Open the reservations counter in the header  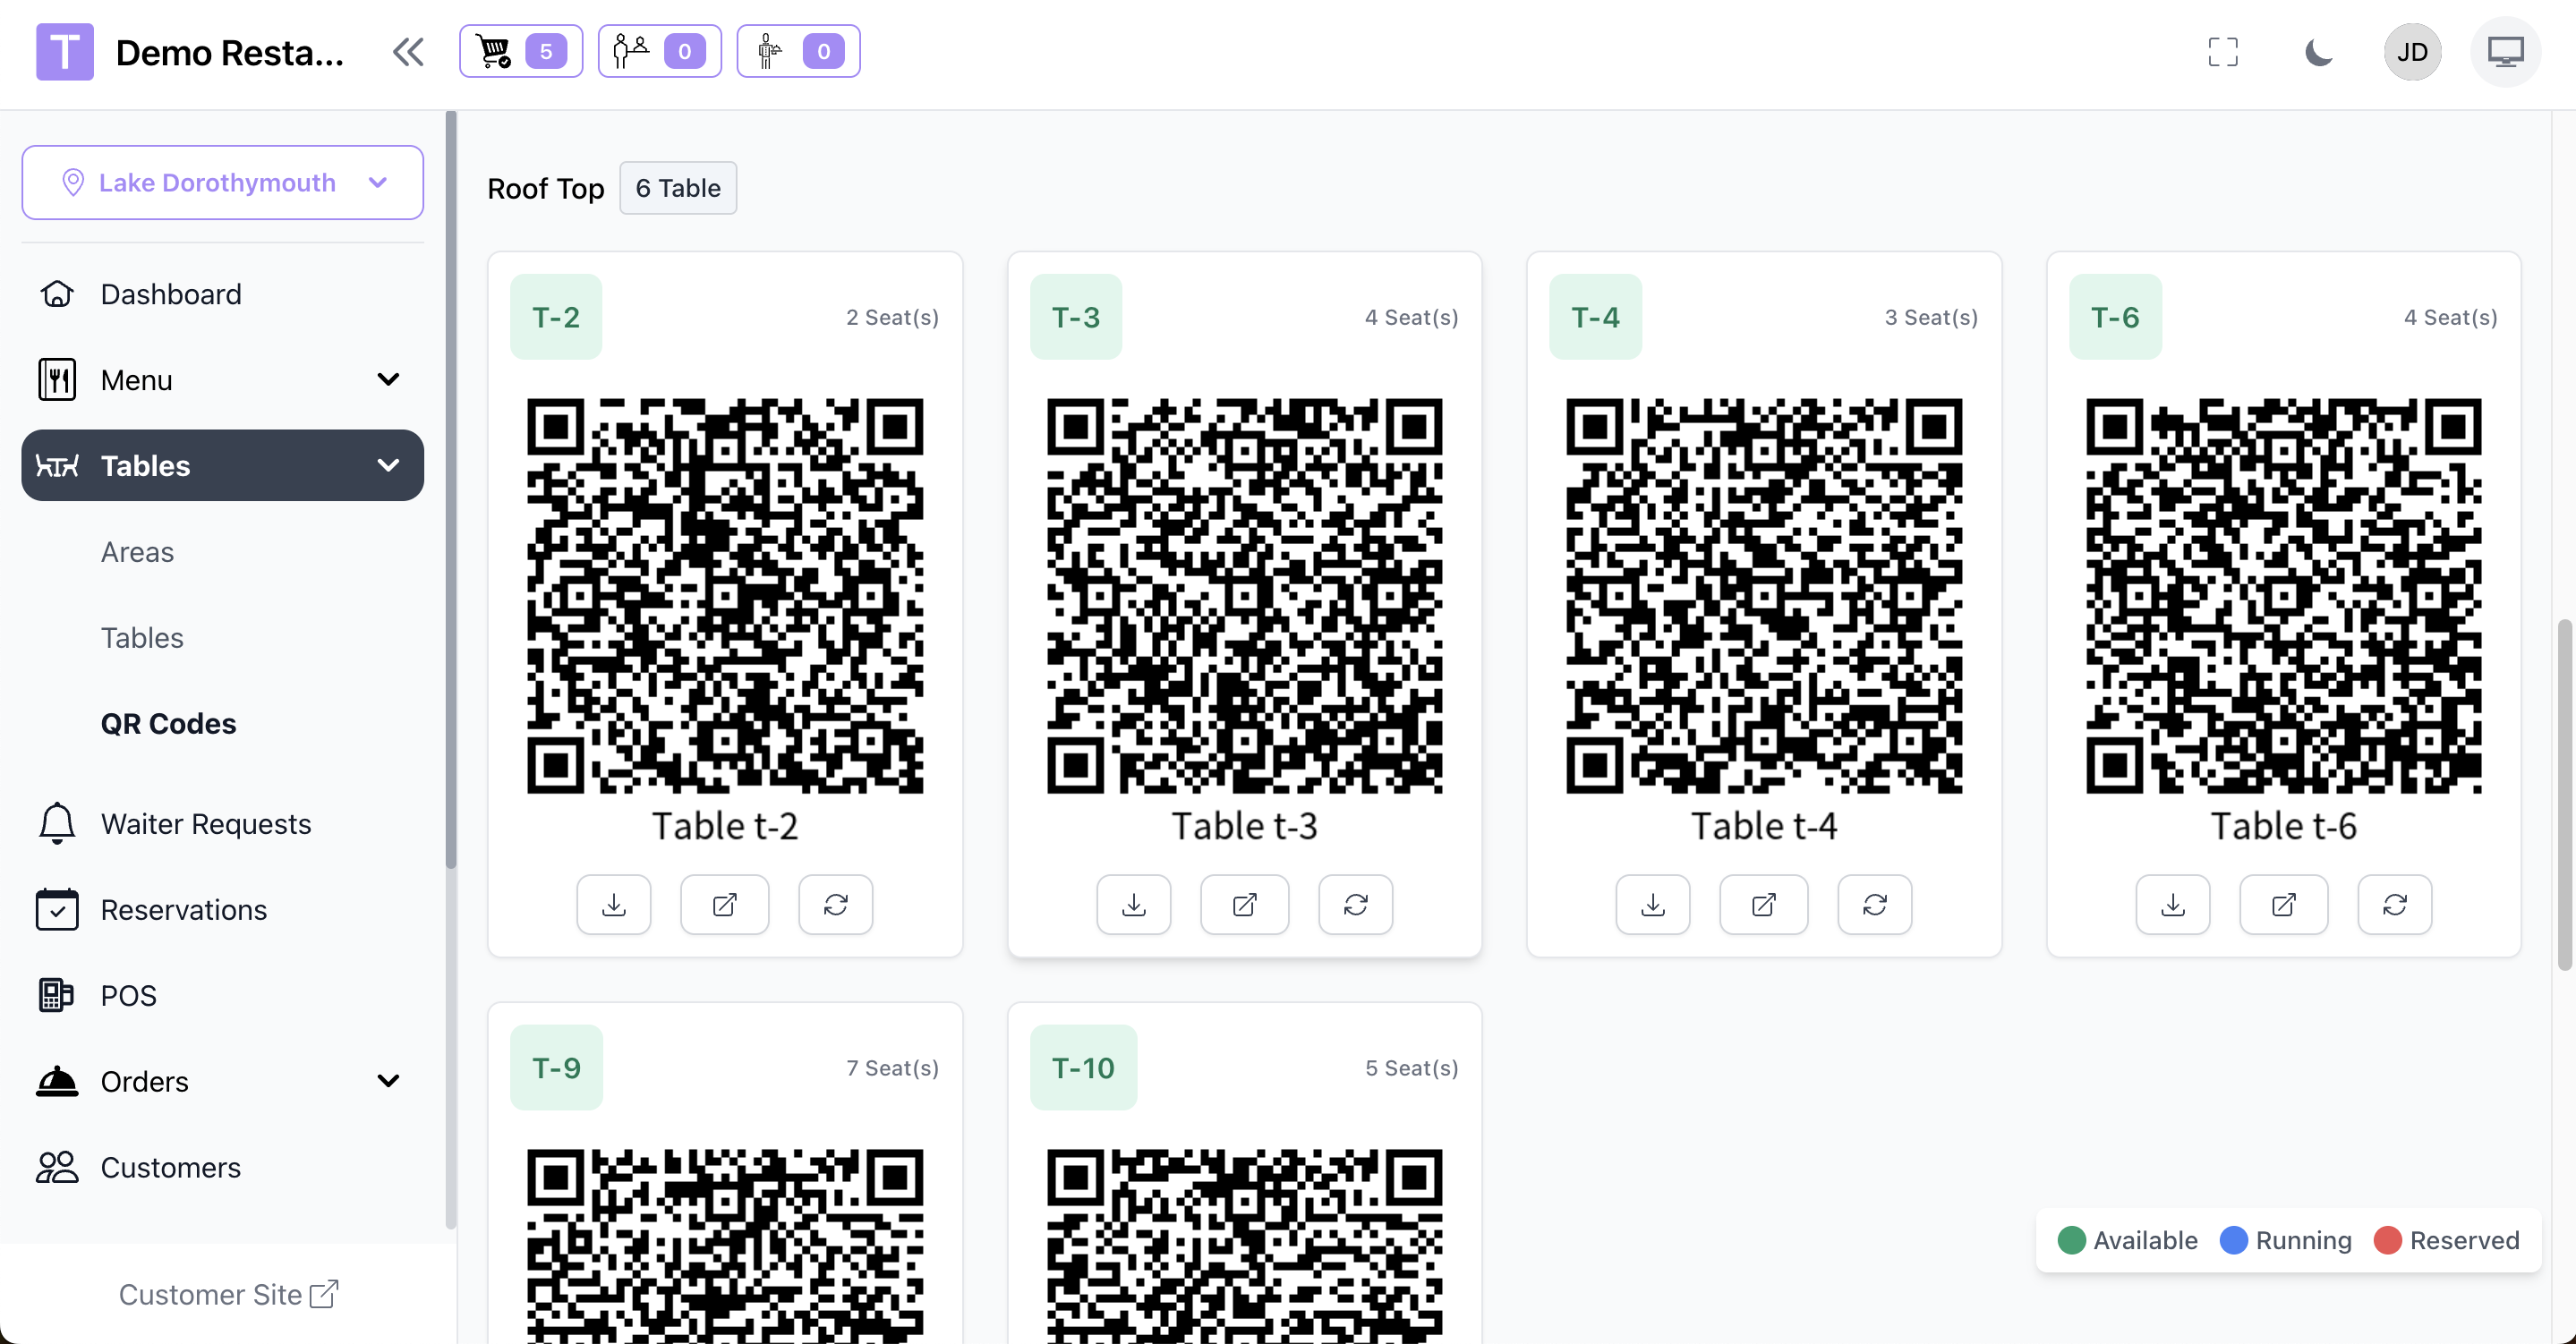pyautogui.click(x=659, y=51)
